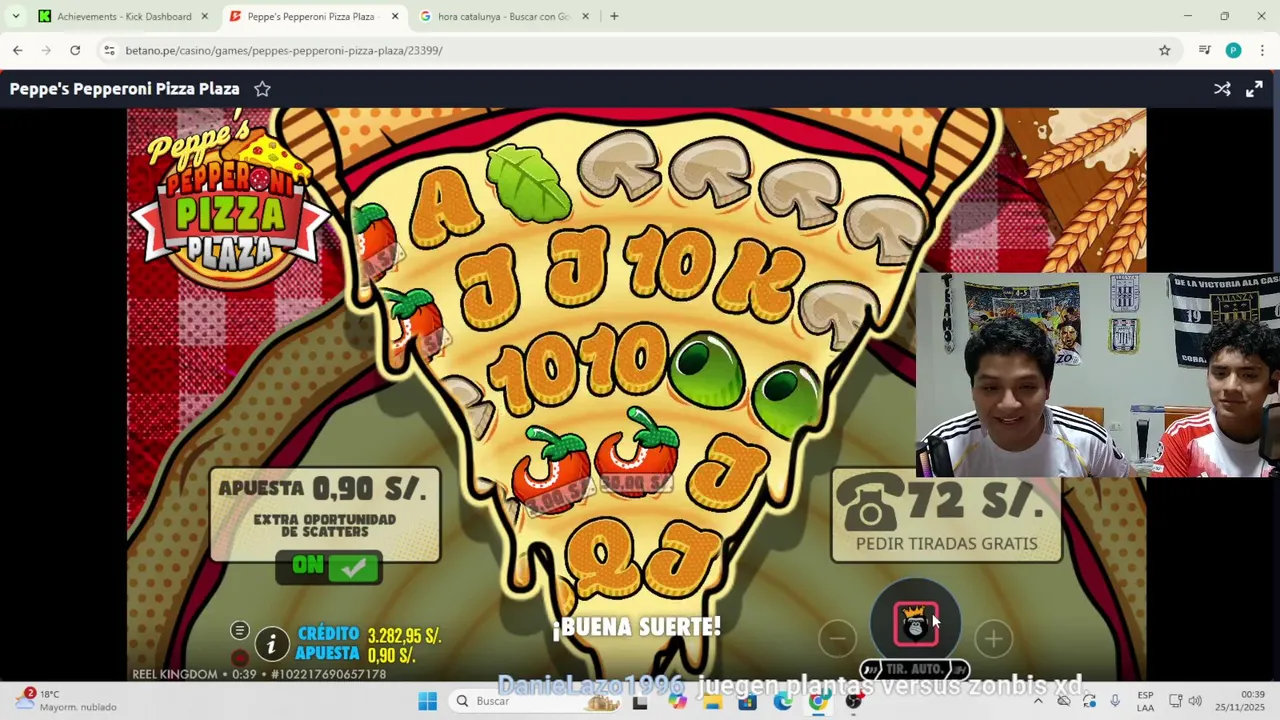Click the gorilla spin button
1280x720 pixels.
point(915,623)
